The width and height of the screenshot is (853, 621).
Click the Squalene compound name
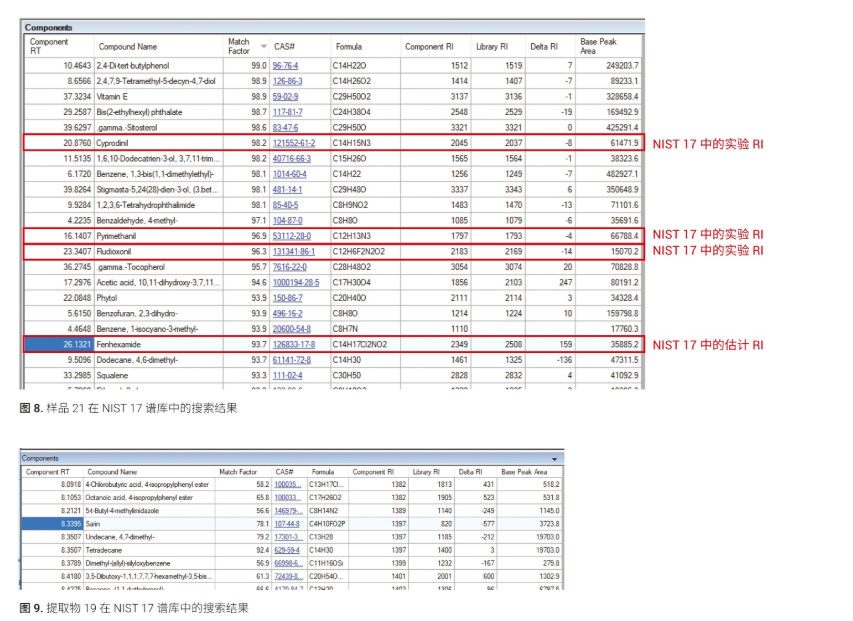(112, 376)
